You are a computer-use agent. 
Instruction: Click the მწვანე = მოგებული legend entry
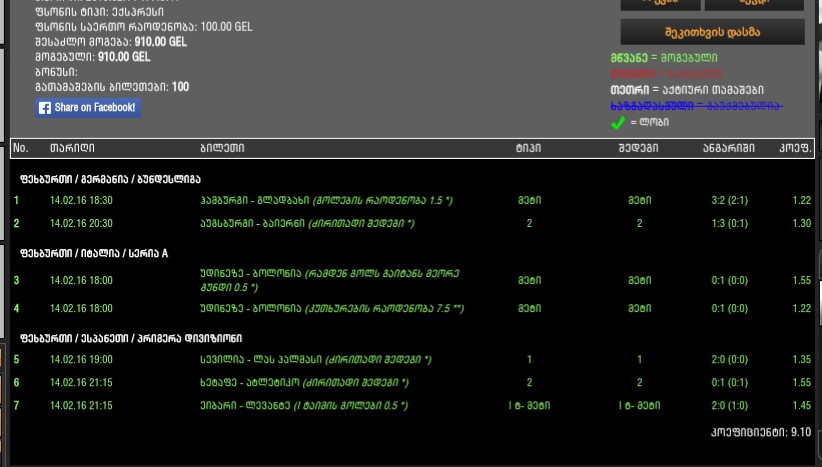664,58
